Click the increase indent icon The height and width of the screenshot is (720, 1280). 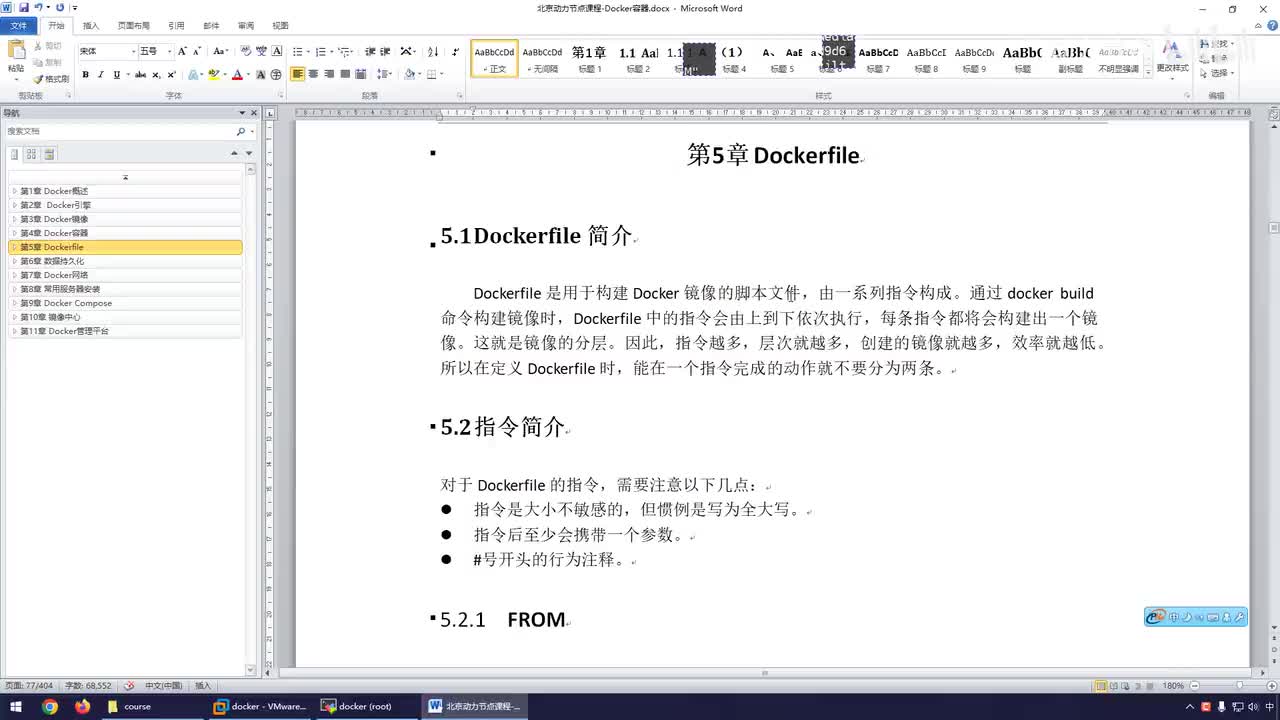tap(385, 51)
